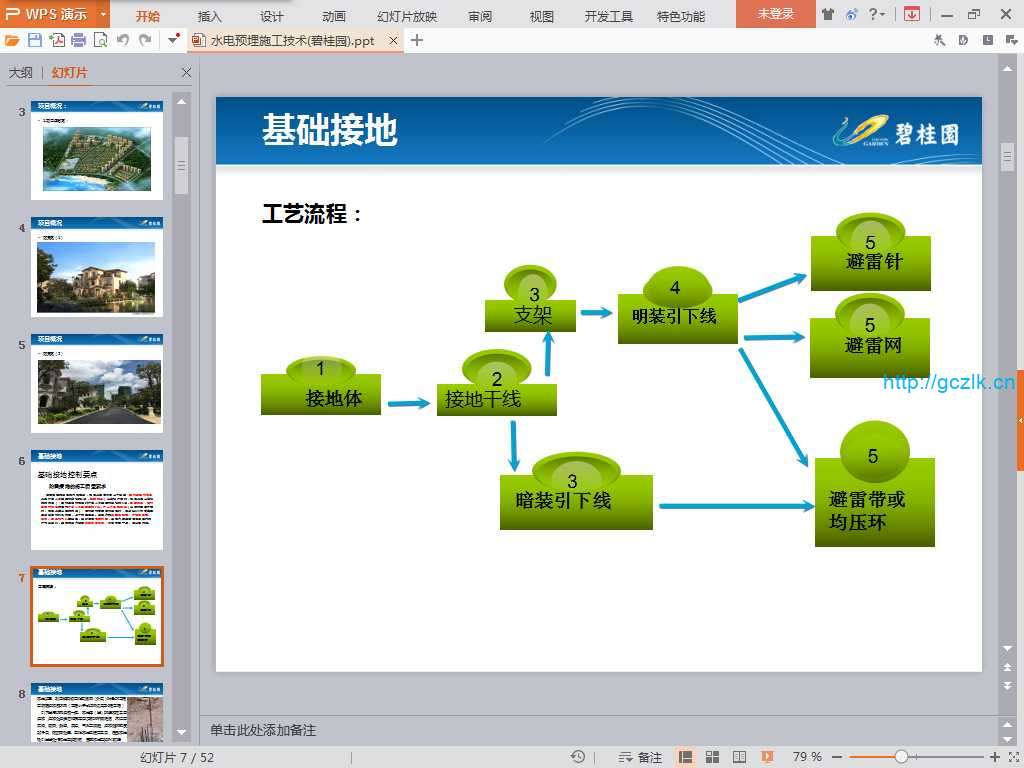This screenshot has height=768, width=1024.
Task: Switch to Slide Sorter grid view
Action: coord(713,757)
